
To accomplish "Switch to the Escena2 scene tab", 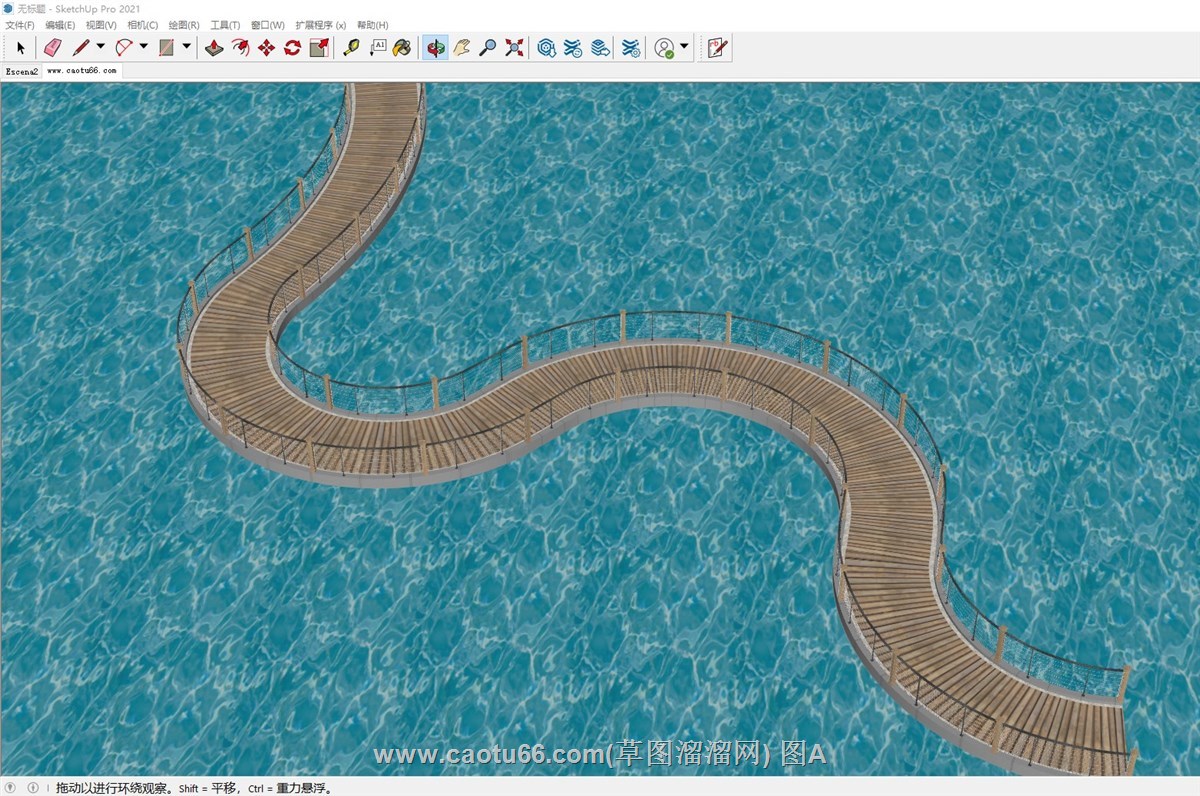I will [21, 71].
